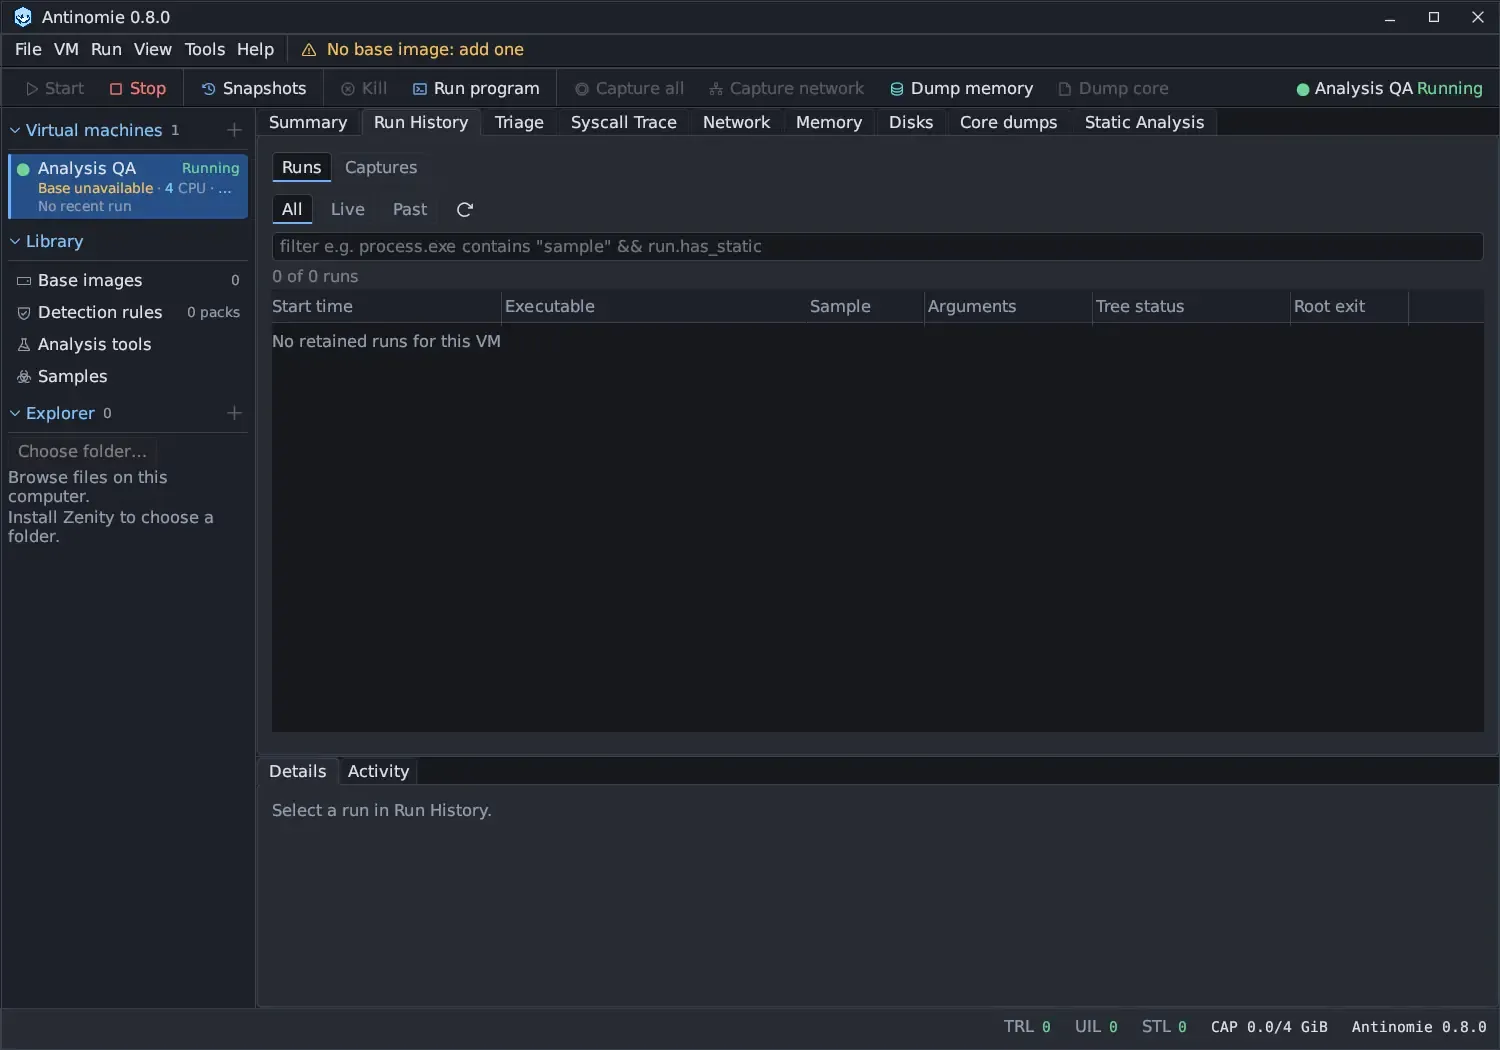Image resolution: width=1500 pixels, height=1050 pixels.
Task: Click the Stop VM toolbar button
Action: tap(138, 88)
